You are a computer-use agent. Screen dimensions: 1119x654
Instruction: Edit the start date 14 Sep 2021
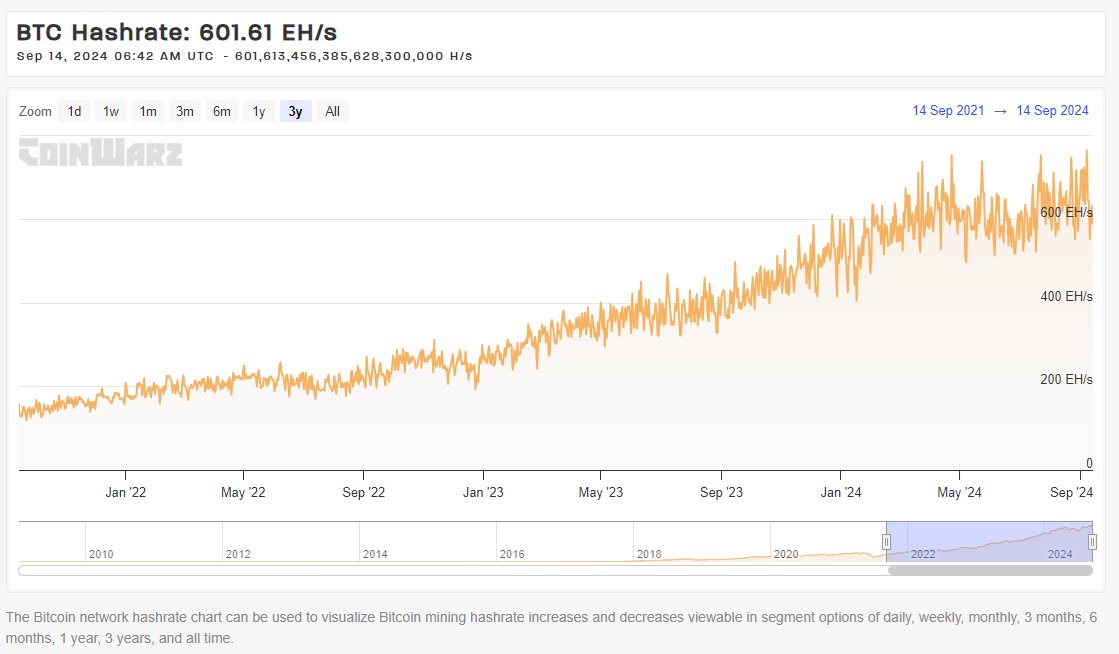948,111
